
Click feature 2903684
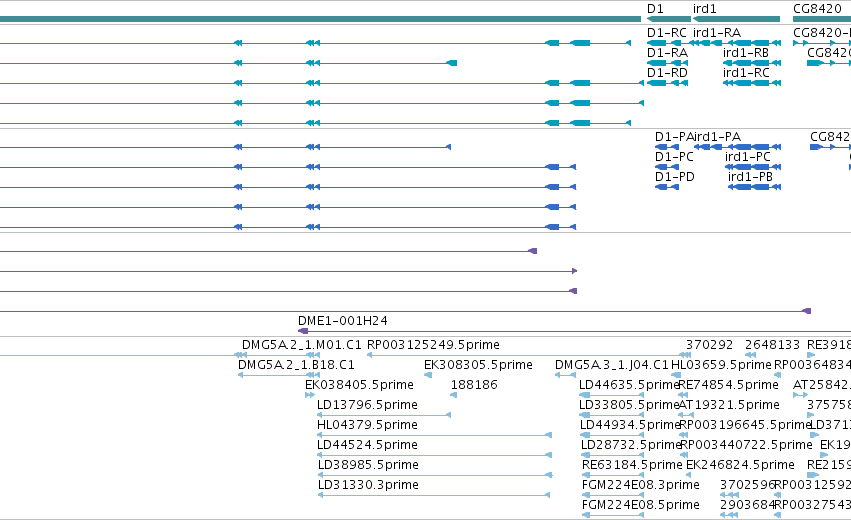(747, 505)
